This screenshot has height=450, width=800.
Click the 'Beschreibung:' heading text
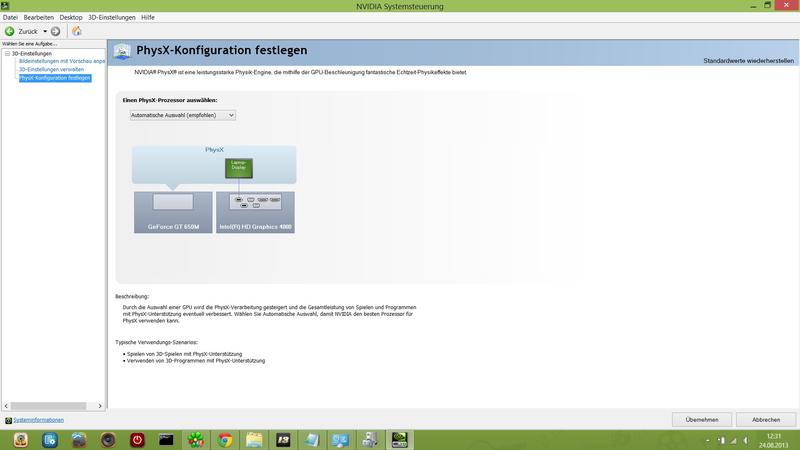pos(132,296)
